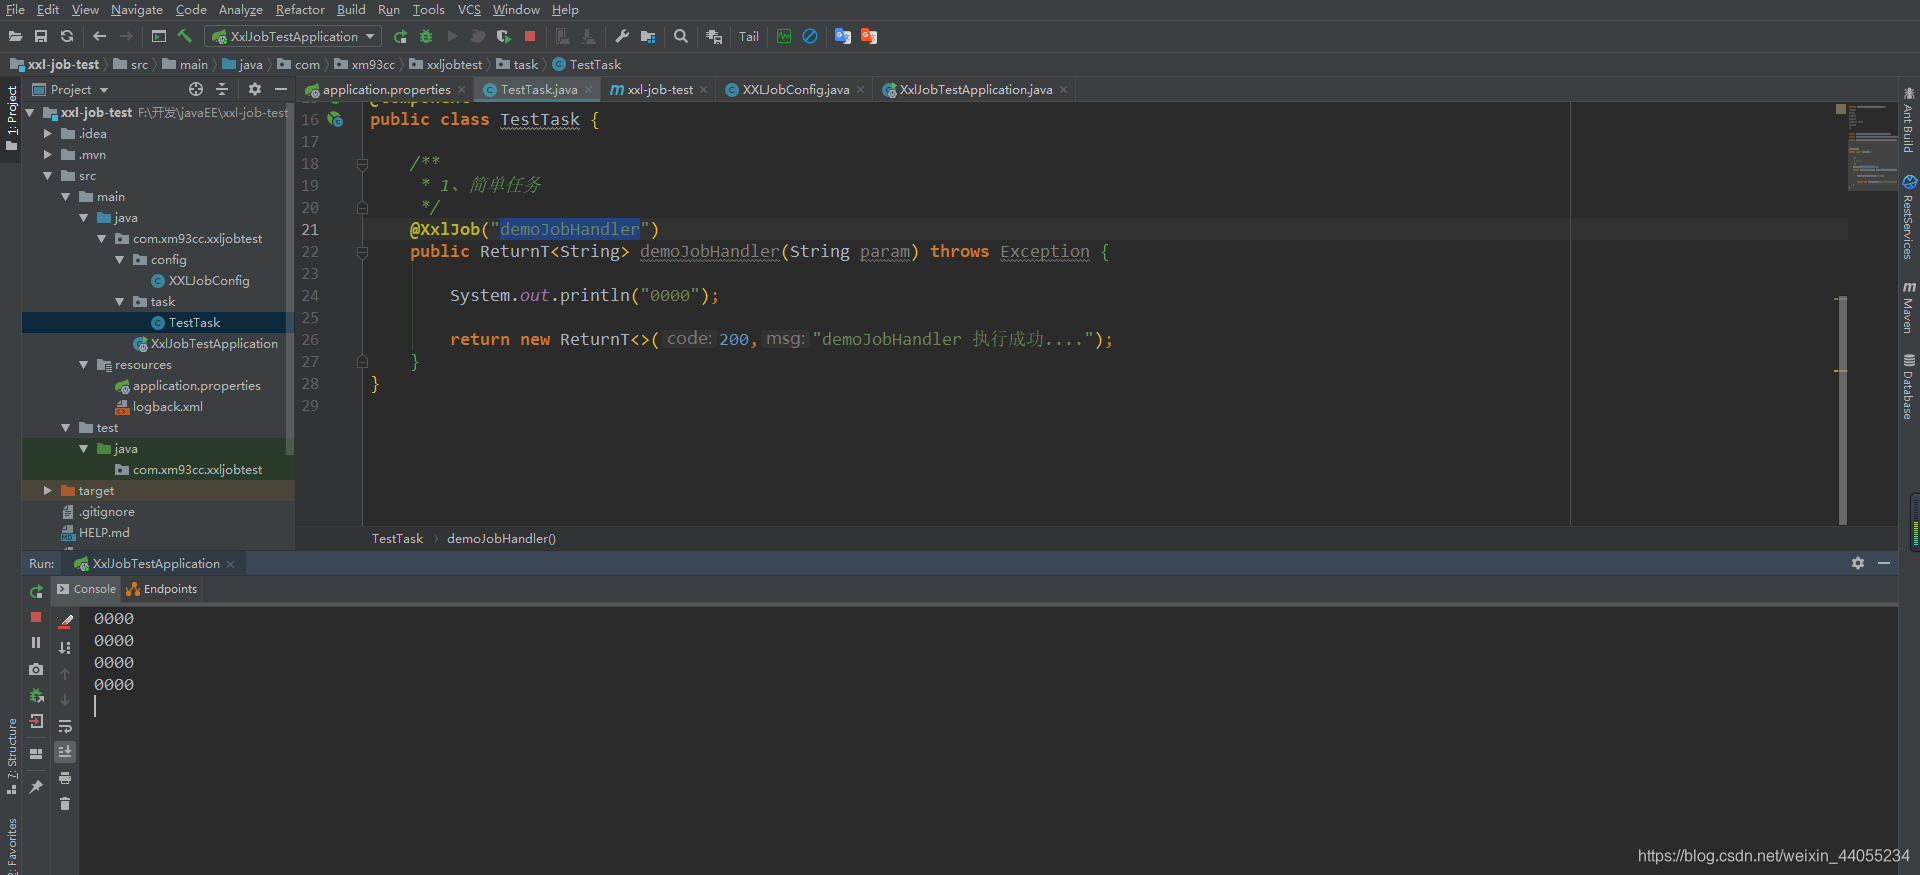The height and width of the screenshot is (875, 1920).
Task: Close the xxl-job-test editor tab
Action: [704, 90]
